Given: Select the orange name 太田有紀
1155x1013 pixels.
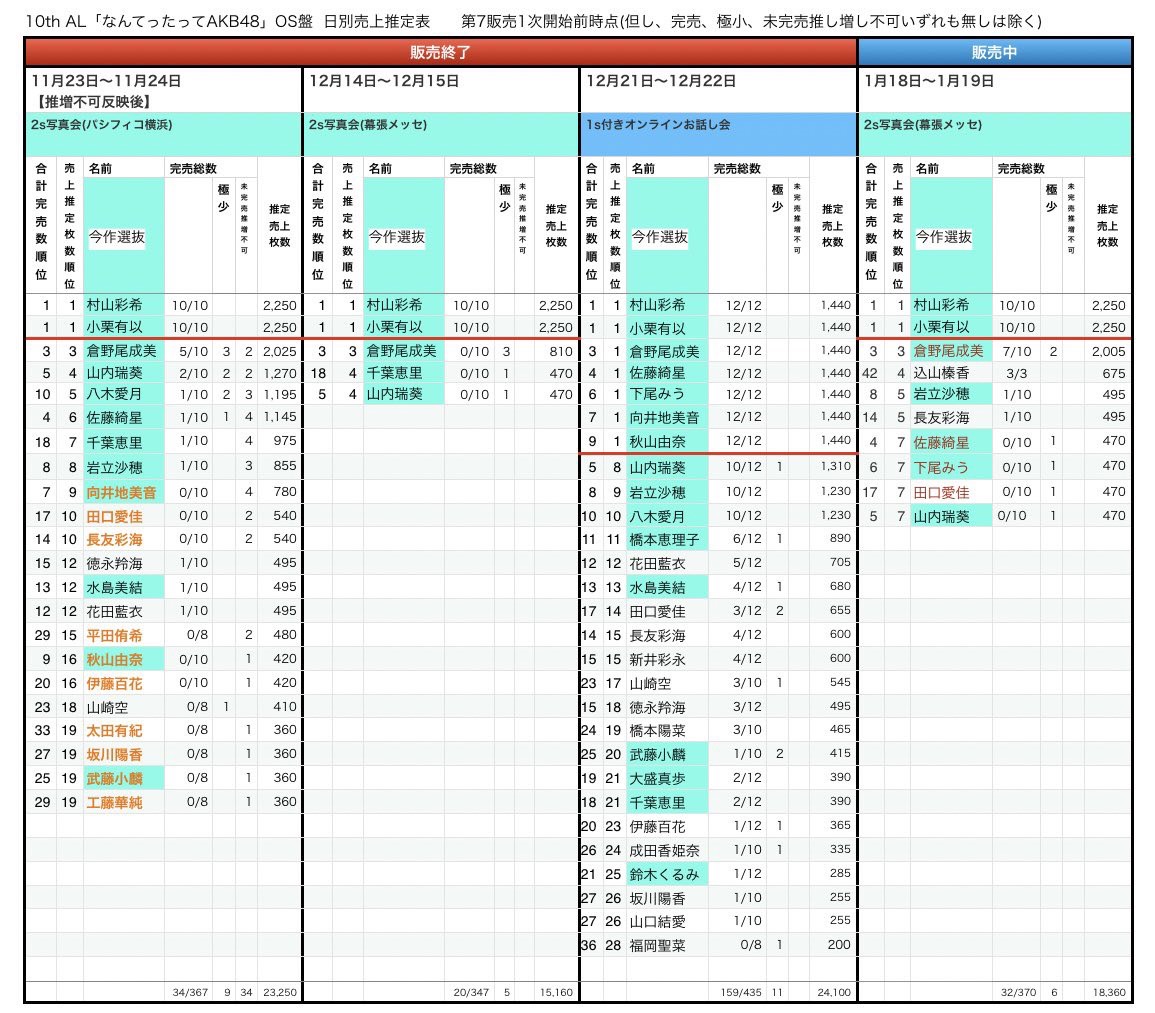Looking at the screenshot, I should pyautogui.click(x=114, y=731).
